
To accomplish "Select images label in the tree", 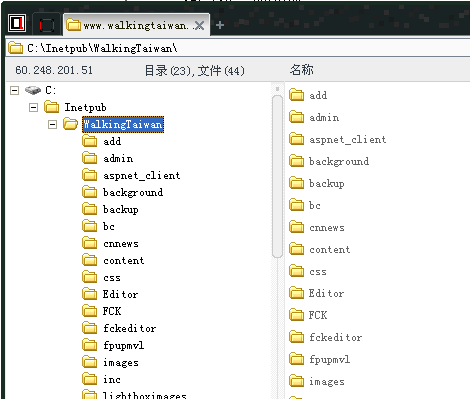I will (121, 362).
